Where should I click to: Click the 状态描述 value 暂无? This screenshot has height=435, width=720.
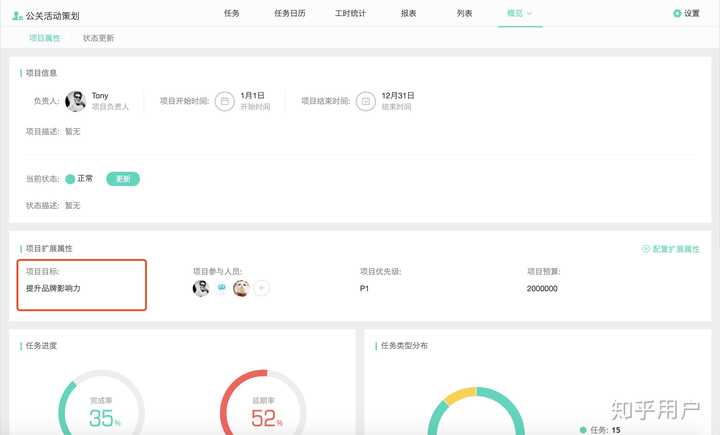[73, 205]
